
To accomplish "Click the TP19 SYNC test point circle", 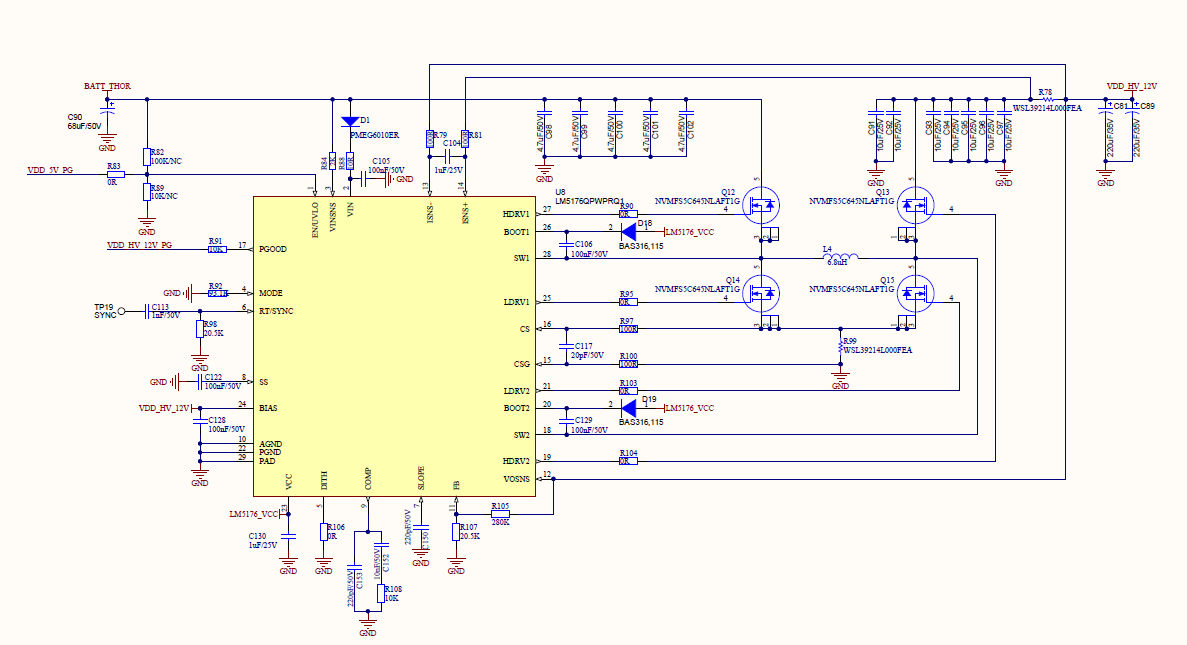I will pyautogui.click(x=122, y=311).
